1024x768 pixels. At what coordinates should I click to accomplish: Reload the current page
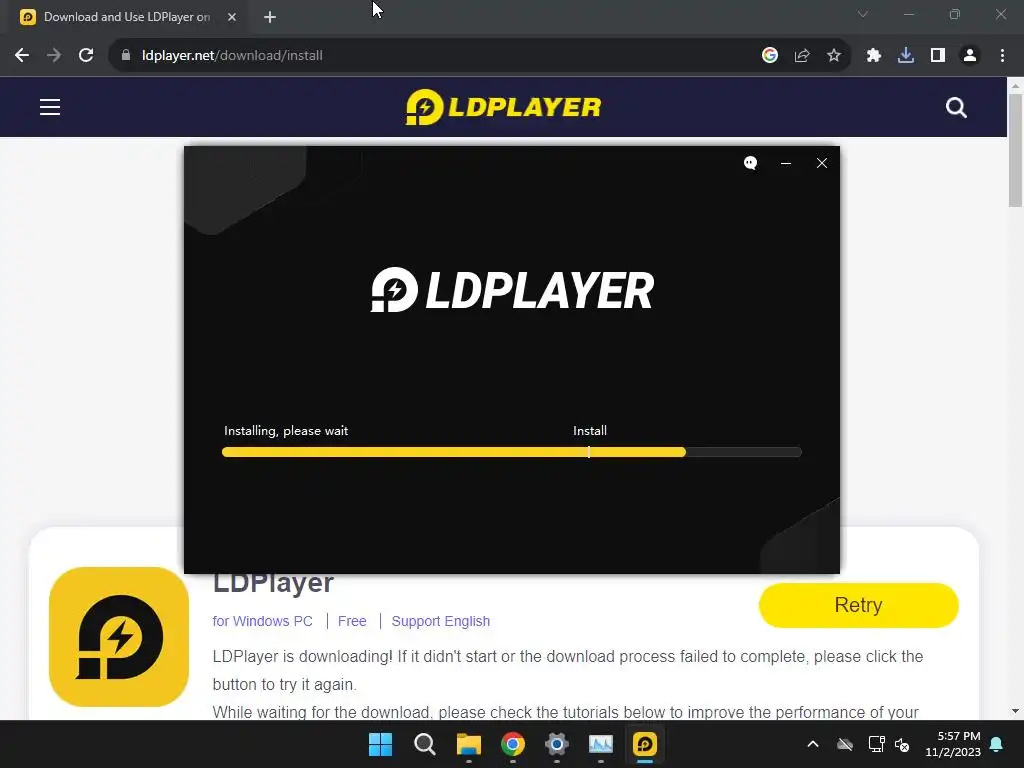[86, 56]
